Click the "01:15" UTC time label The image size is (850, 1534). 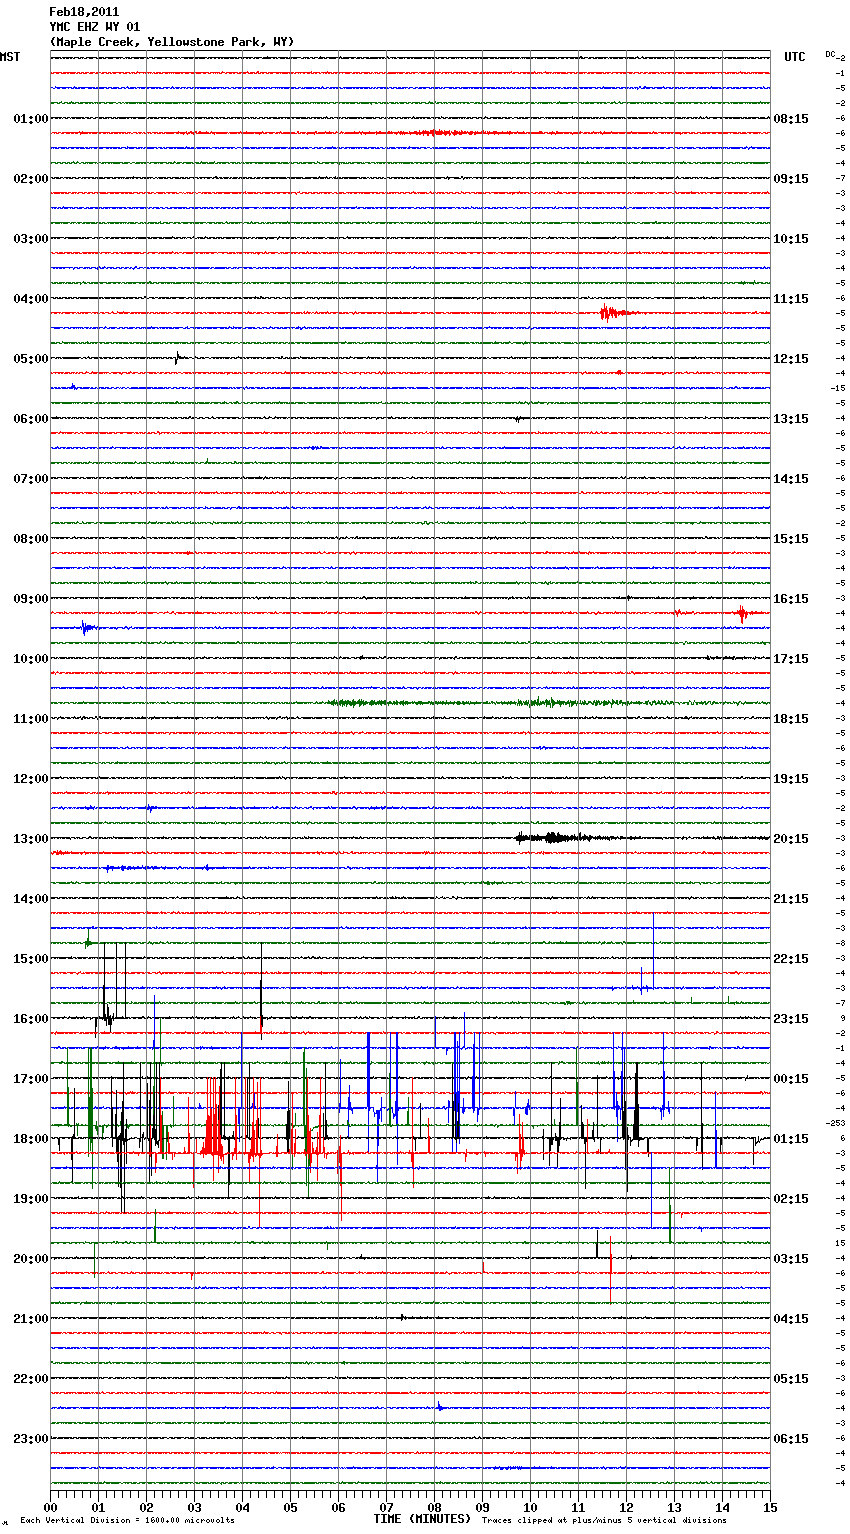791,1139
